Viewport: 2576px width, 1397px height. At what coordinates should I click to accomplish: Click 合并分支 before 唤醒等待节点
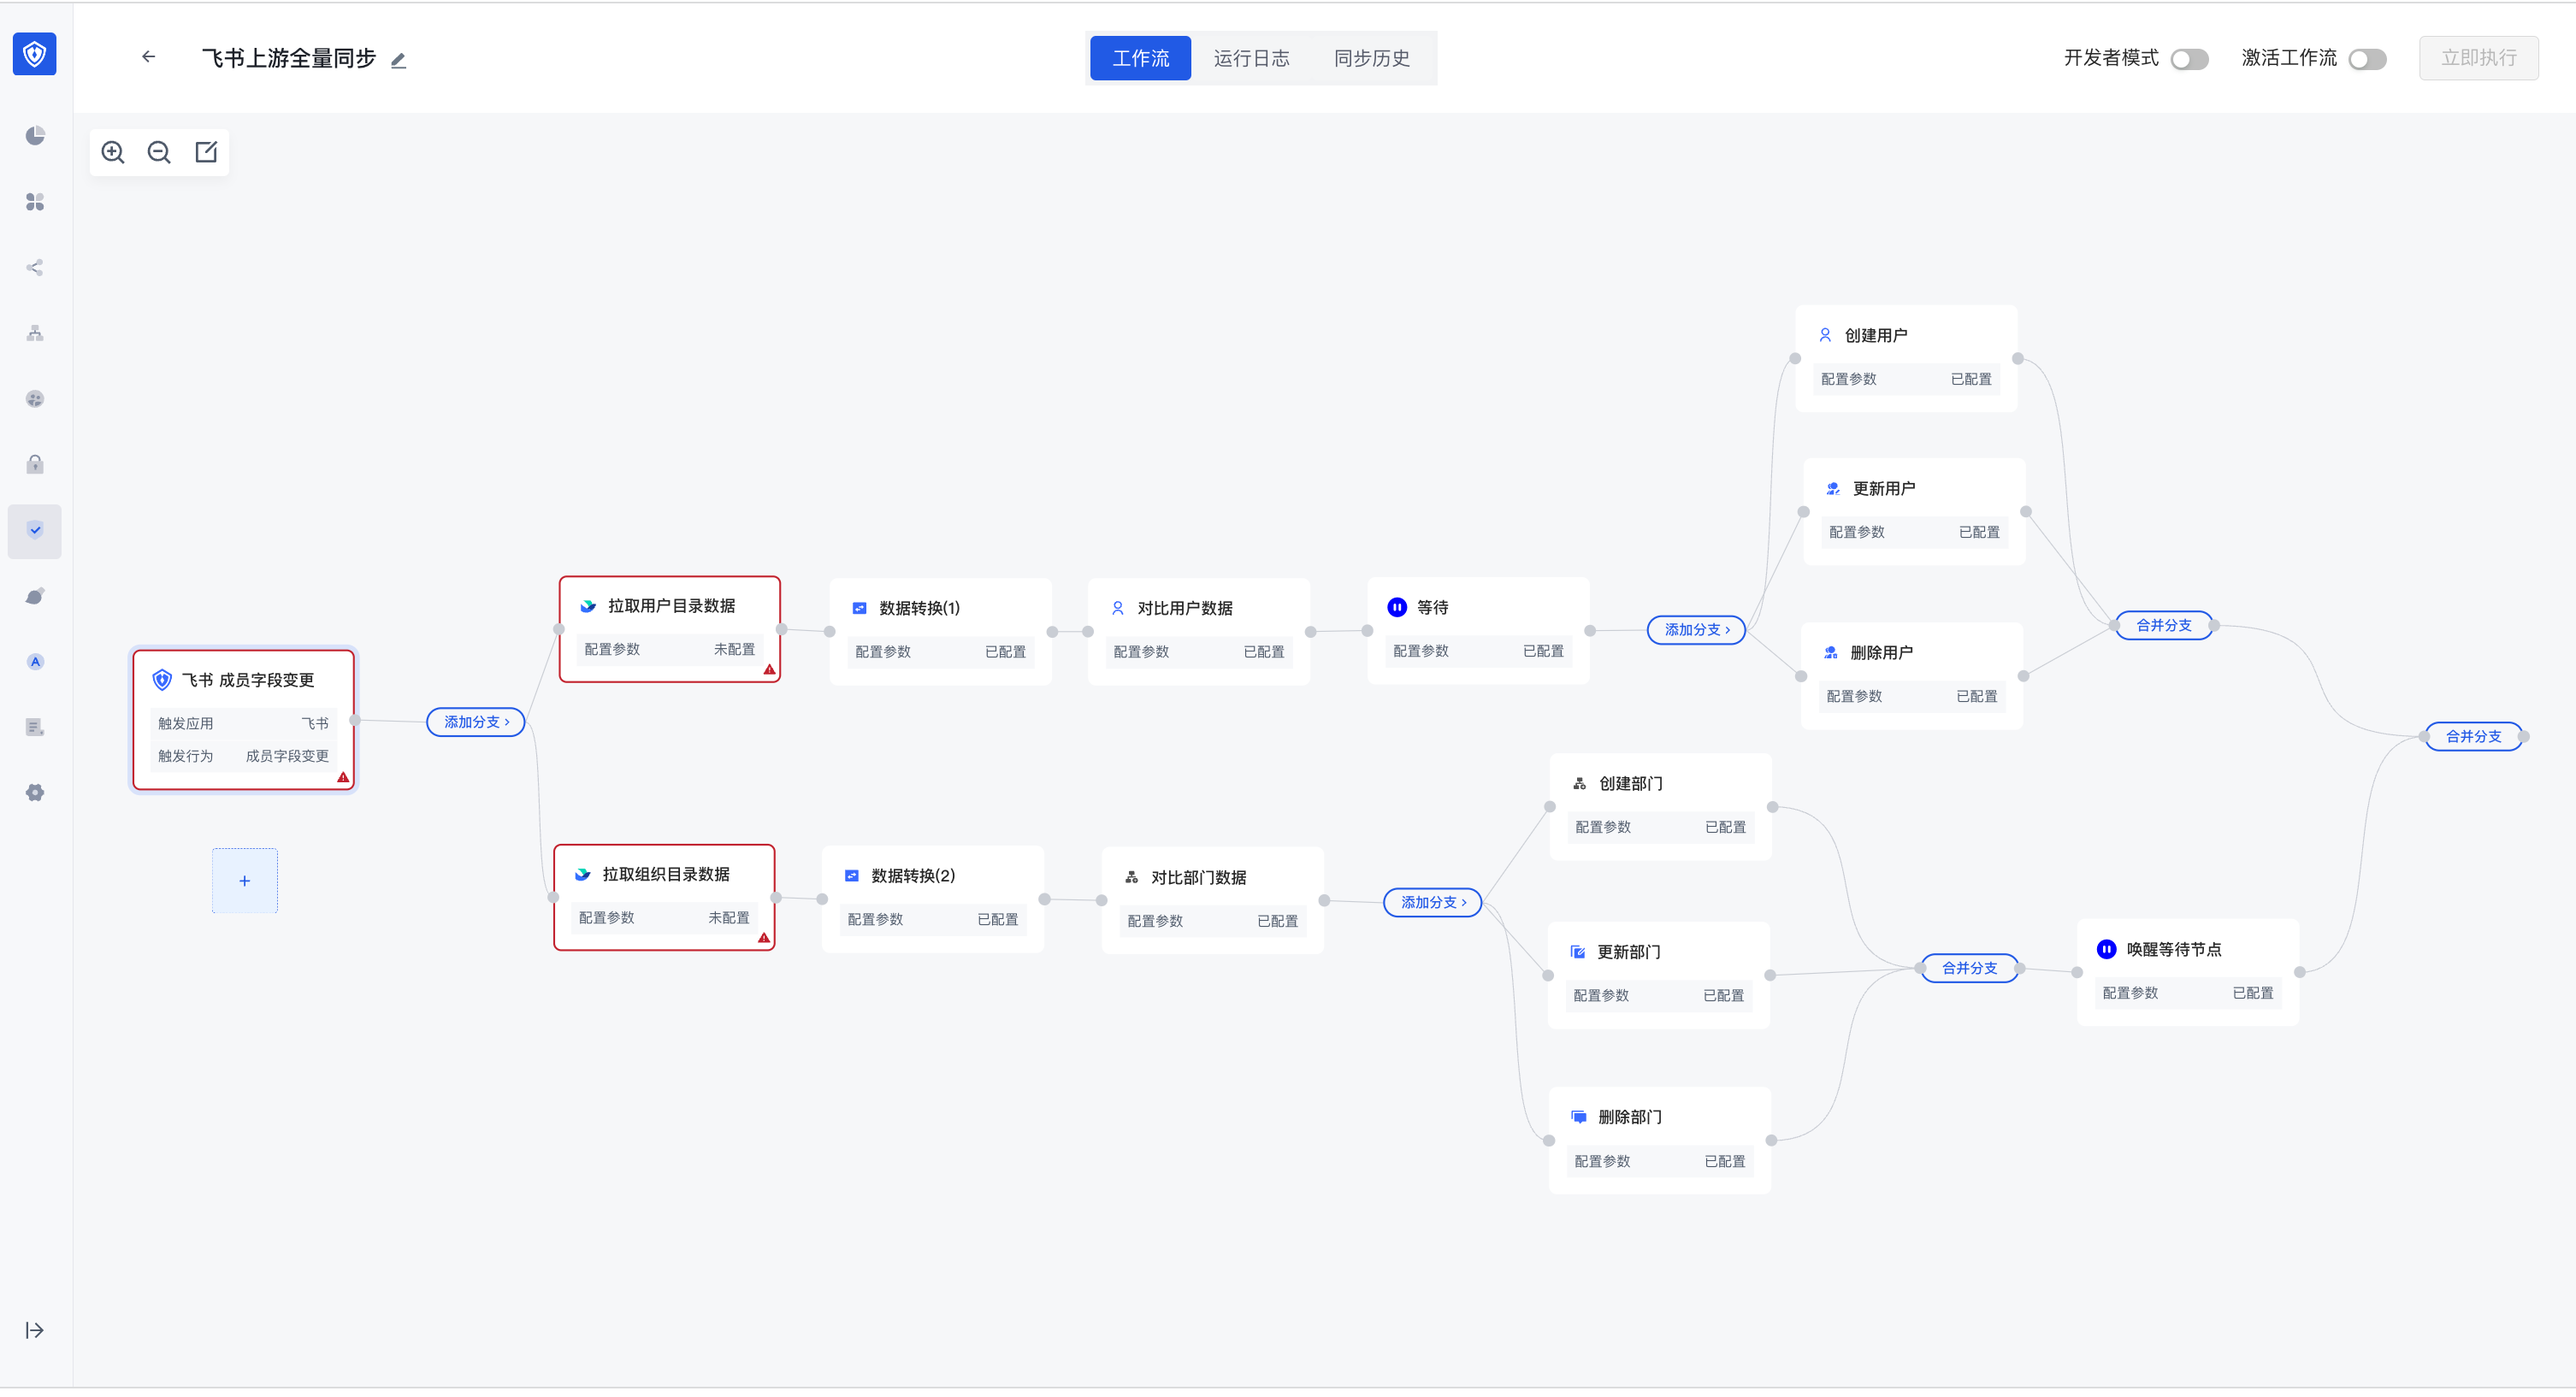1969,969
